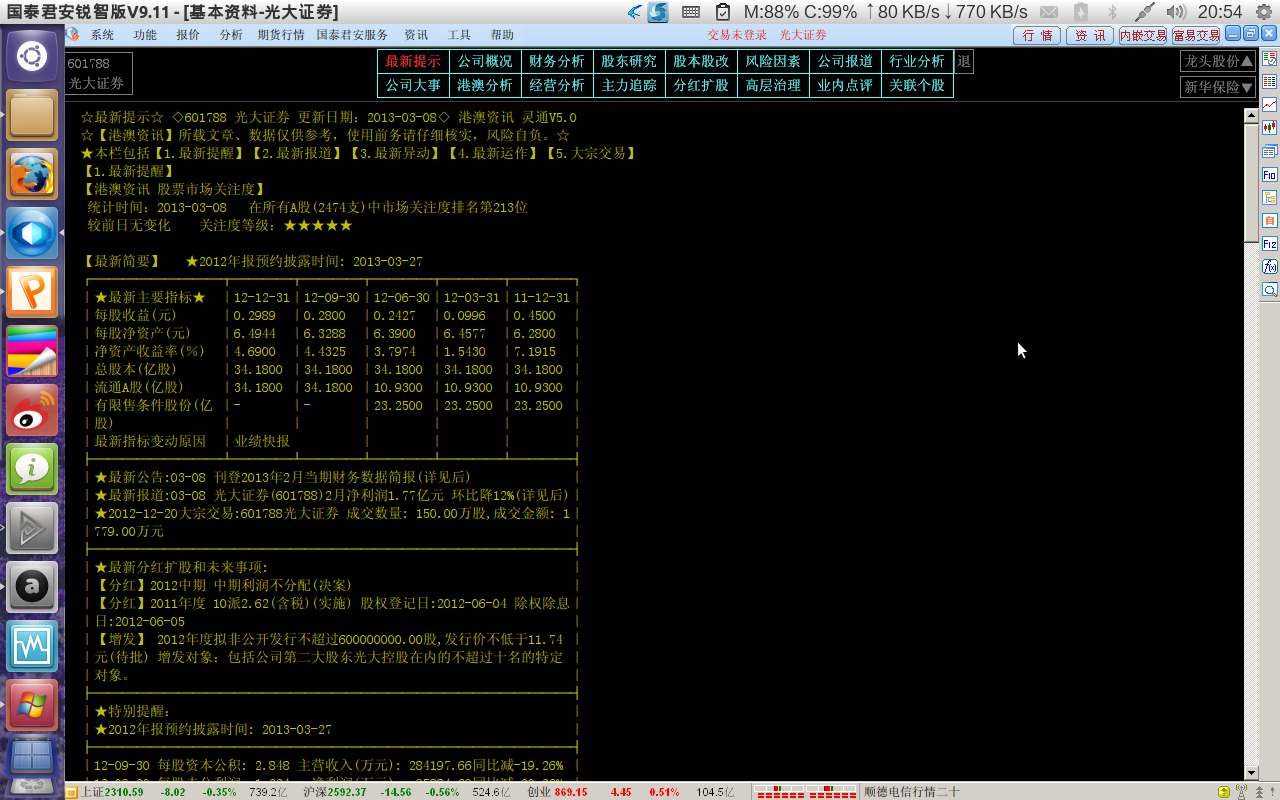Switch to the 股东研究 tab

tap(629, 62)
